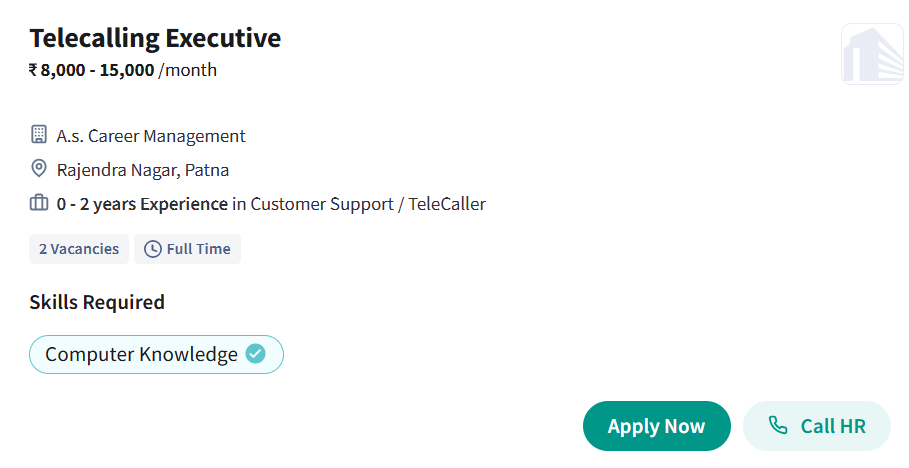Click the company logo thumbnail

tap(872, 54)
